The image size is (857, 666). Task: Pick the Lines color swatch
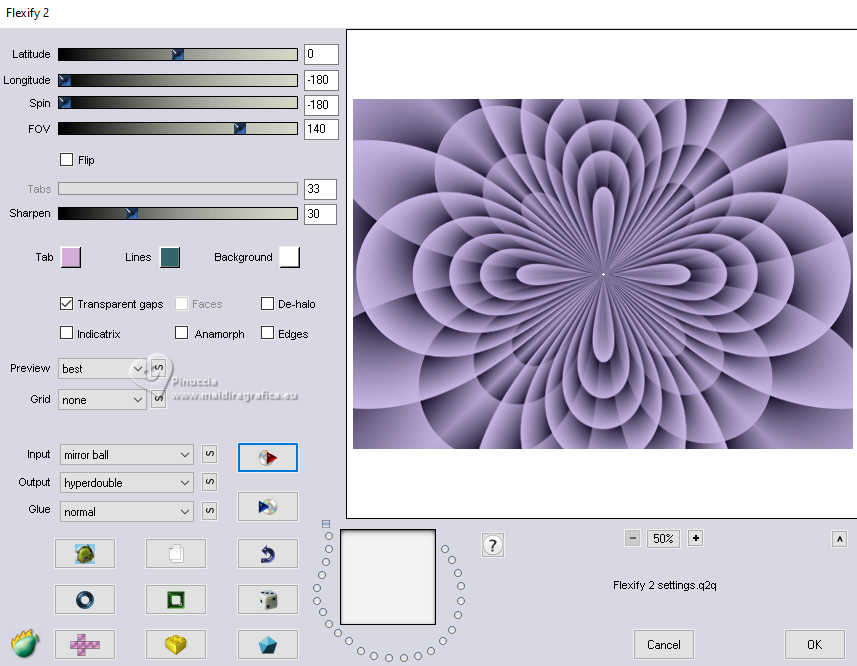tap(170, 257)
